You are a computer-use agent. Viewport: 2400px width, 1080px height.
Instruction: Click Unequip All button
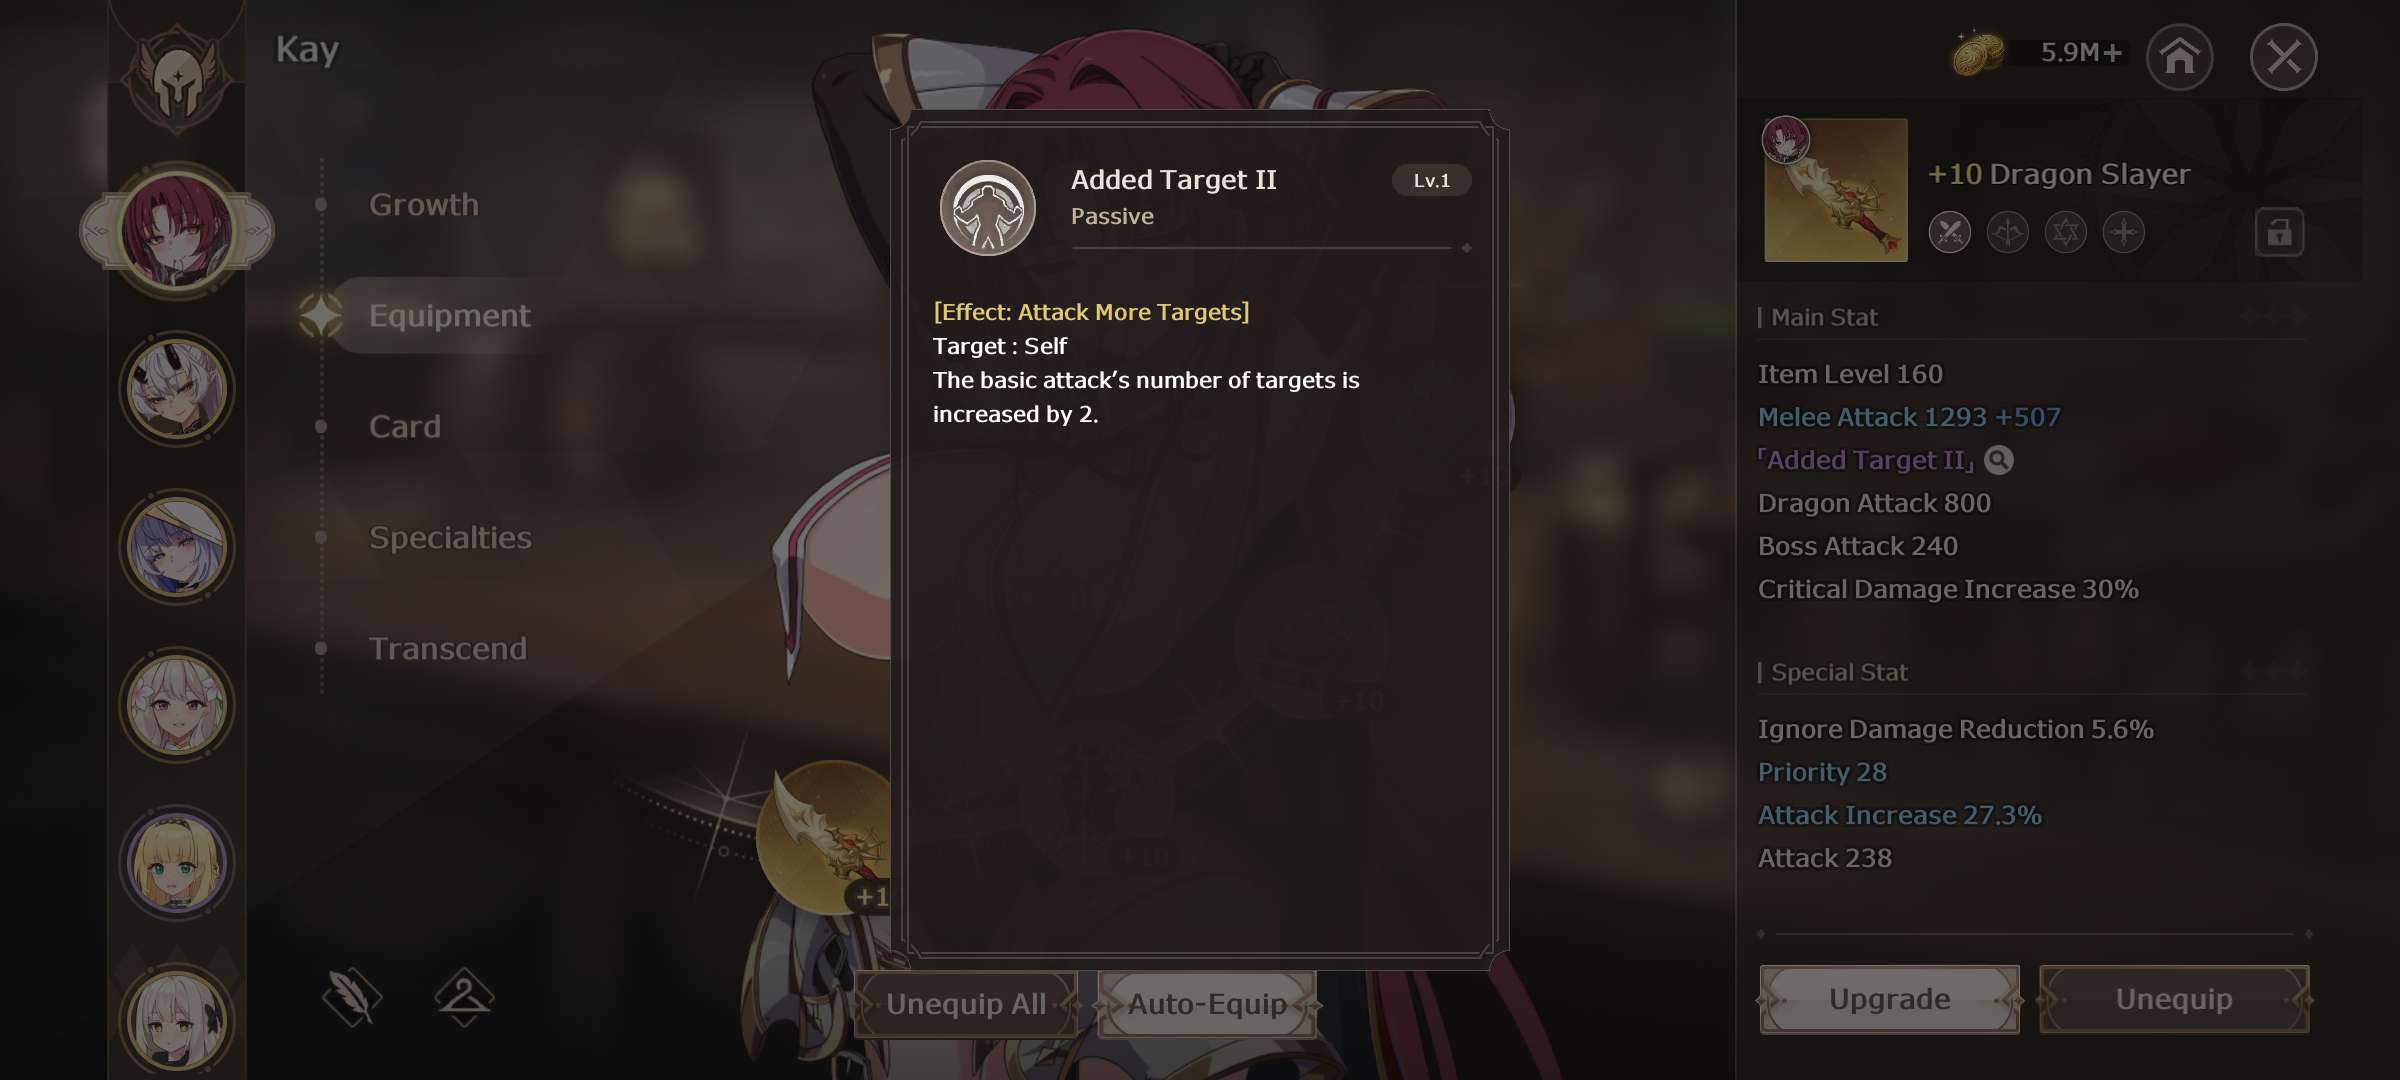tap(966, 1004)
